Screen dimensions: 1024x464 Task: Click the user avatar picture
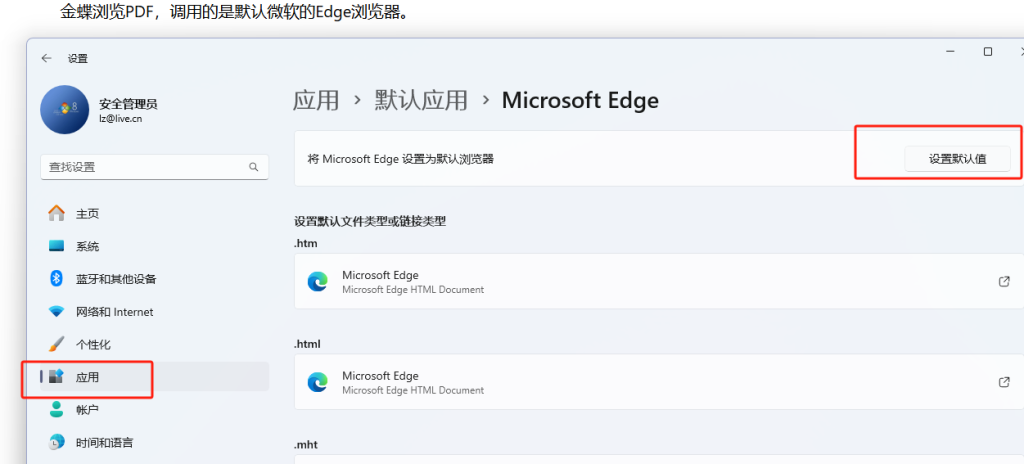[65, 110]
